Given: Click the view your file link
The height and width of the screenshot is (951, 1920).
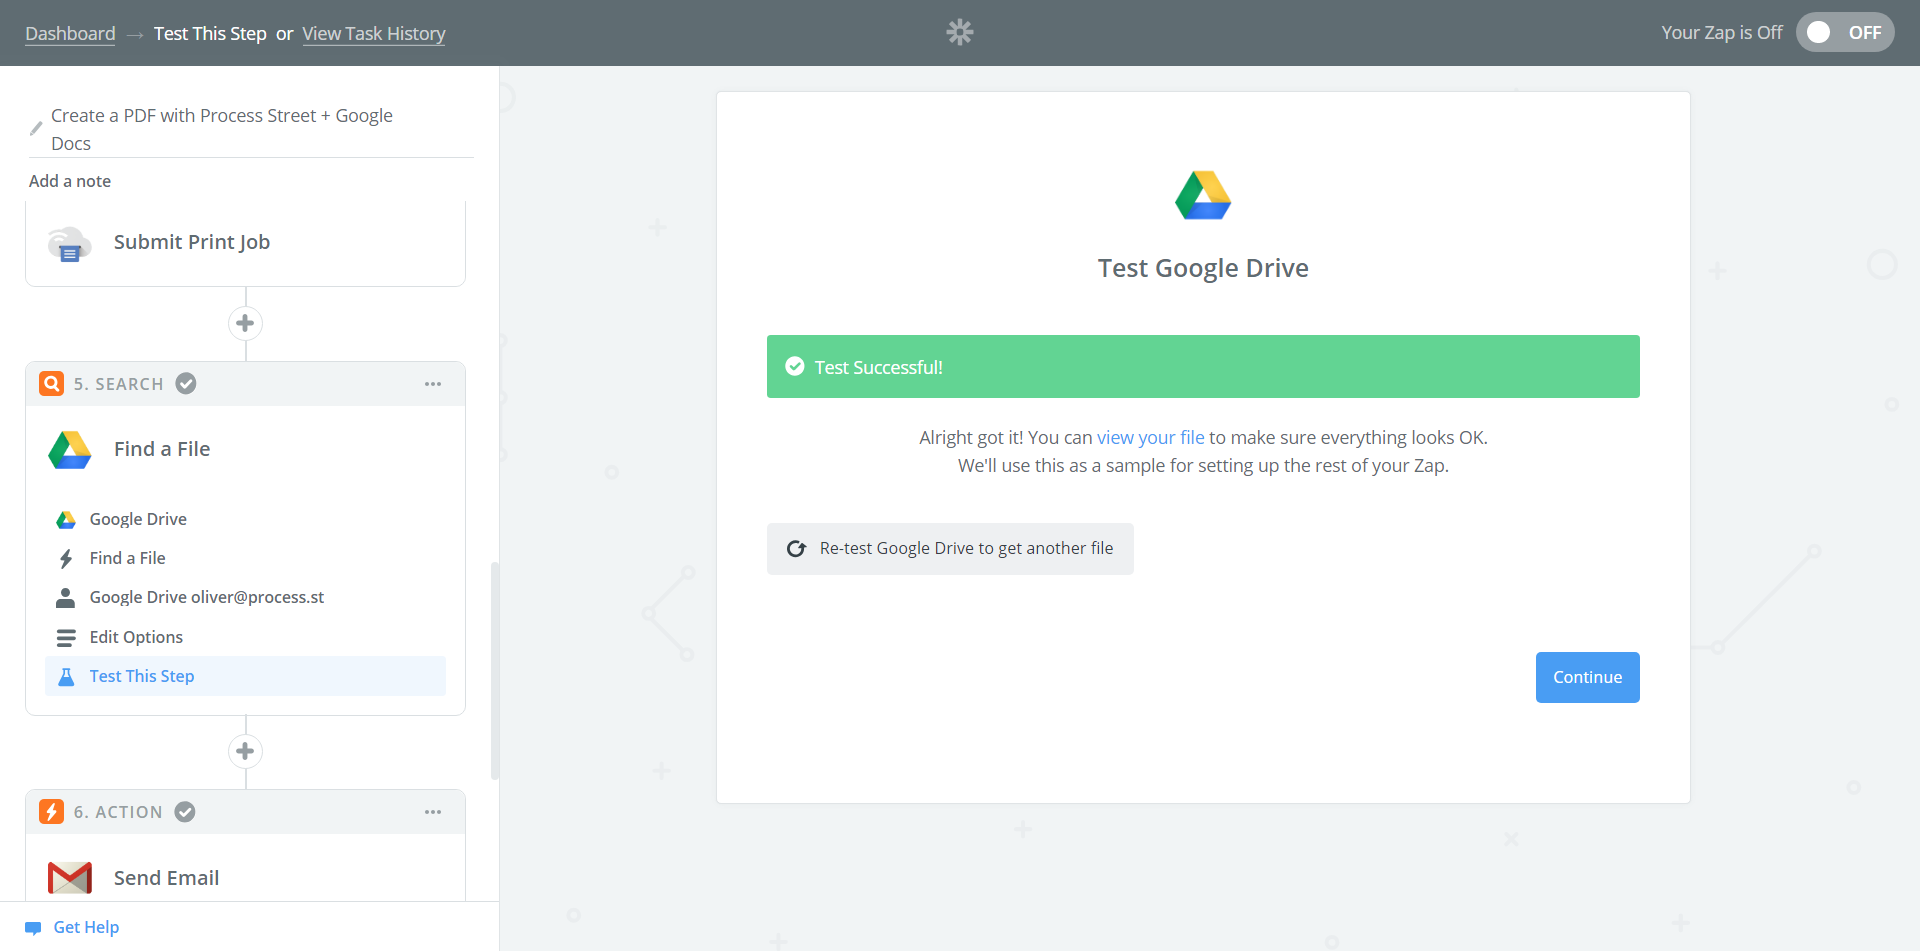Looking at the screenshot, I should click(1151, 438).
